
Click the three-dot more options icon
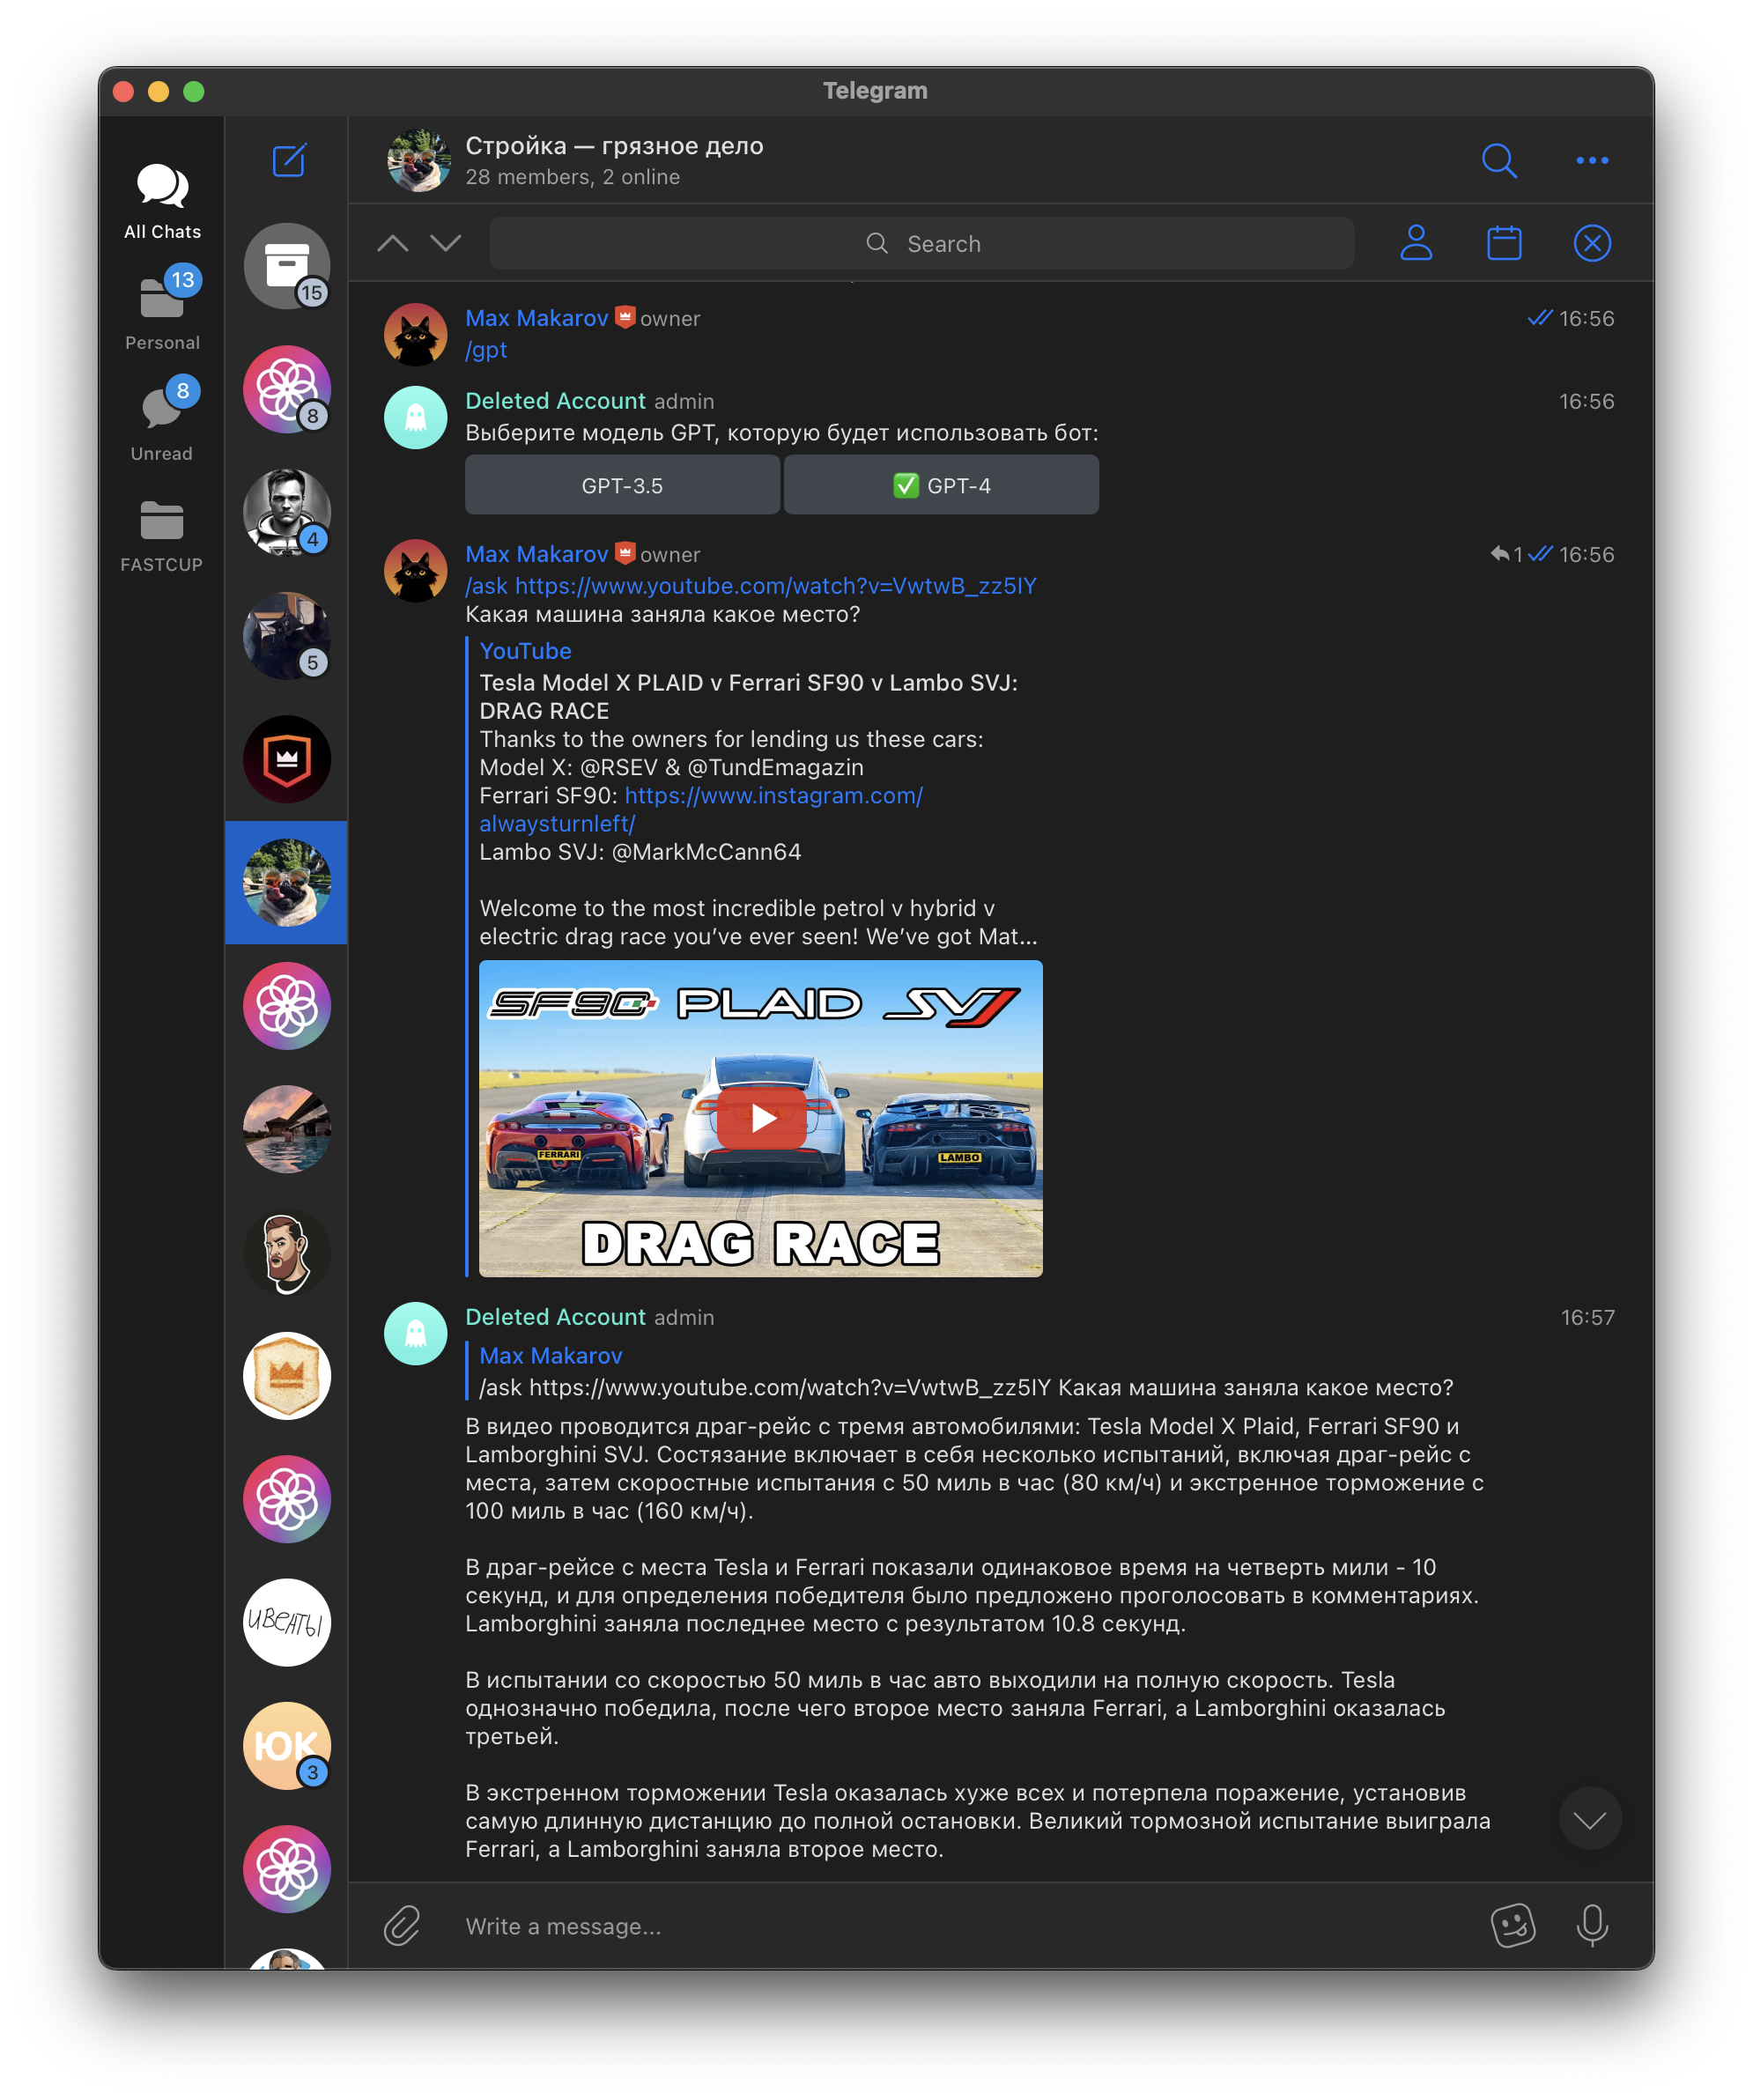1589,162
